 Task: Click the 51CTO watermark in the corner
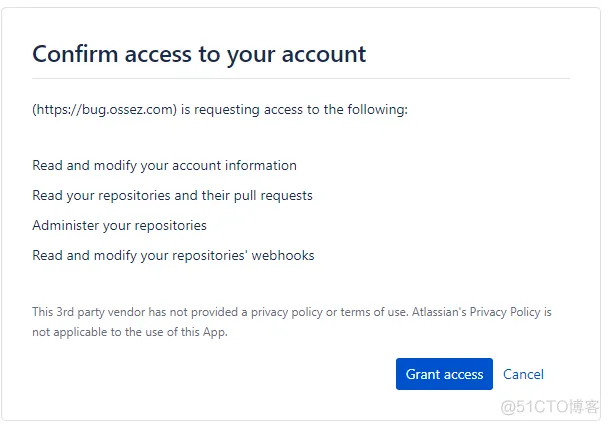tap(549, 406)
